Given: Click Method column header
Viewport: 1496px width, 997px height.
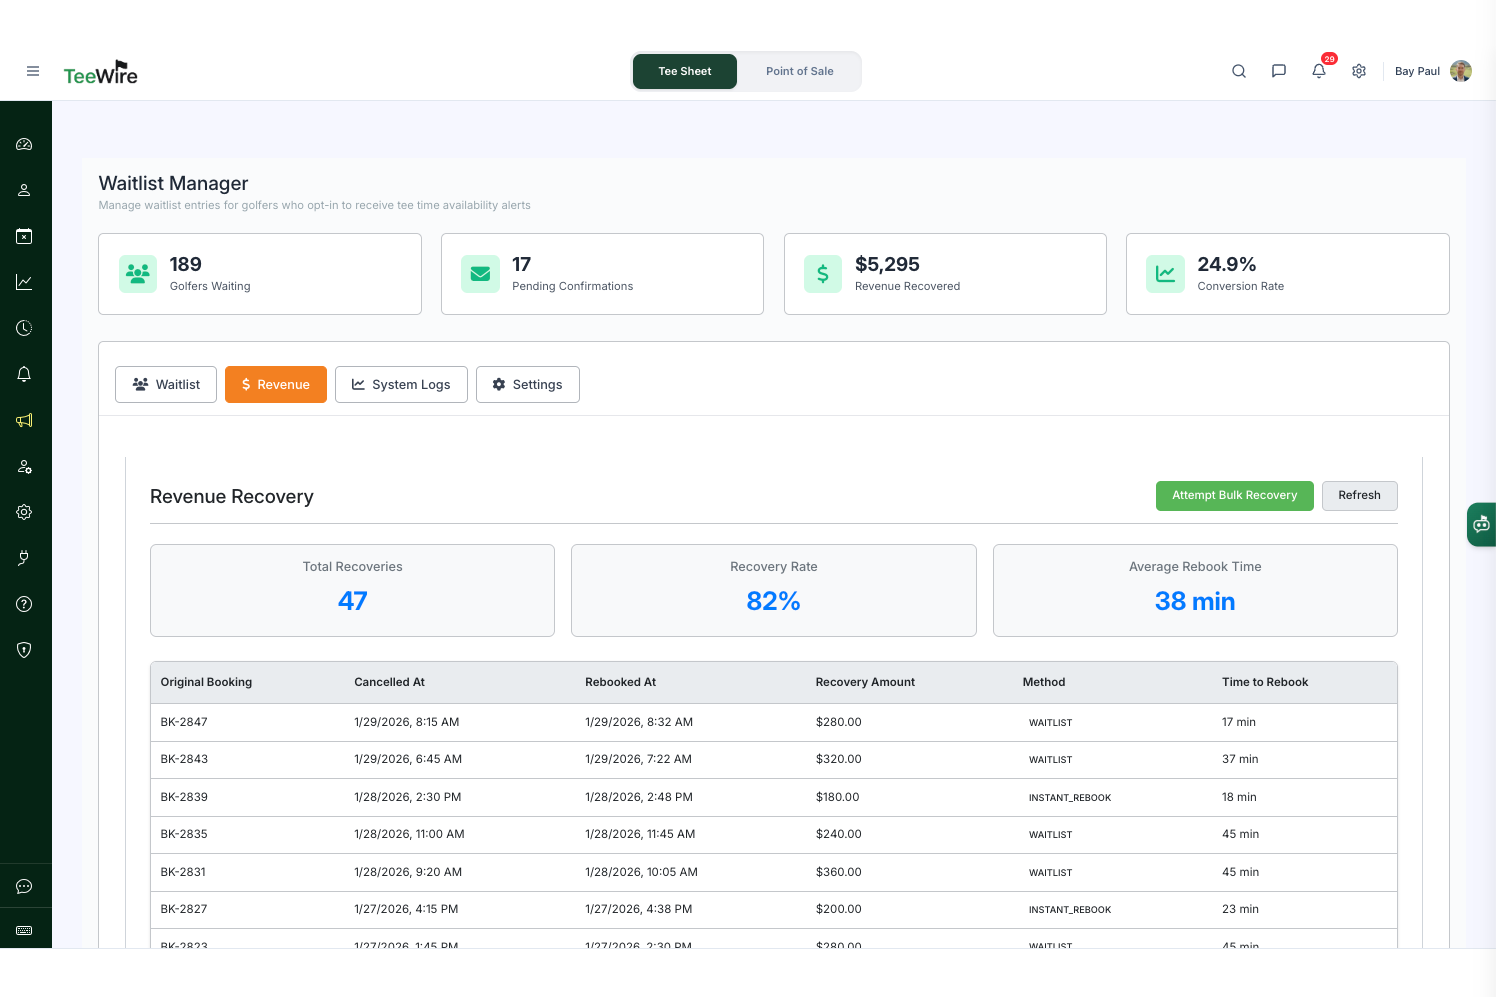Looking at the screenshot, I should tap(1044, 682).
